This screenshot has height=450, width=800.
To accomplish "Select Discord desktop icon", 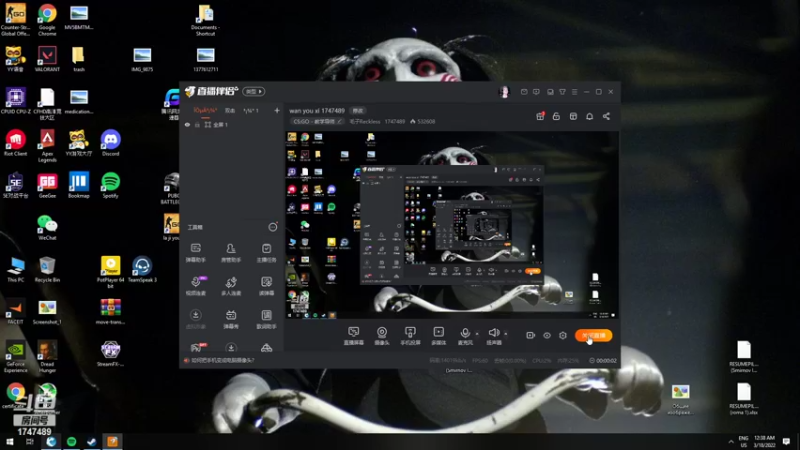I will pyautogui.click(x=110, y=143).
